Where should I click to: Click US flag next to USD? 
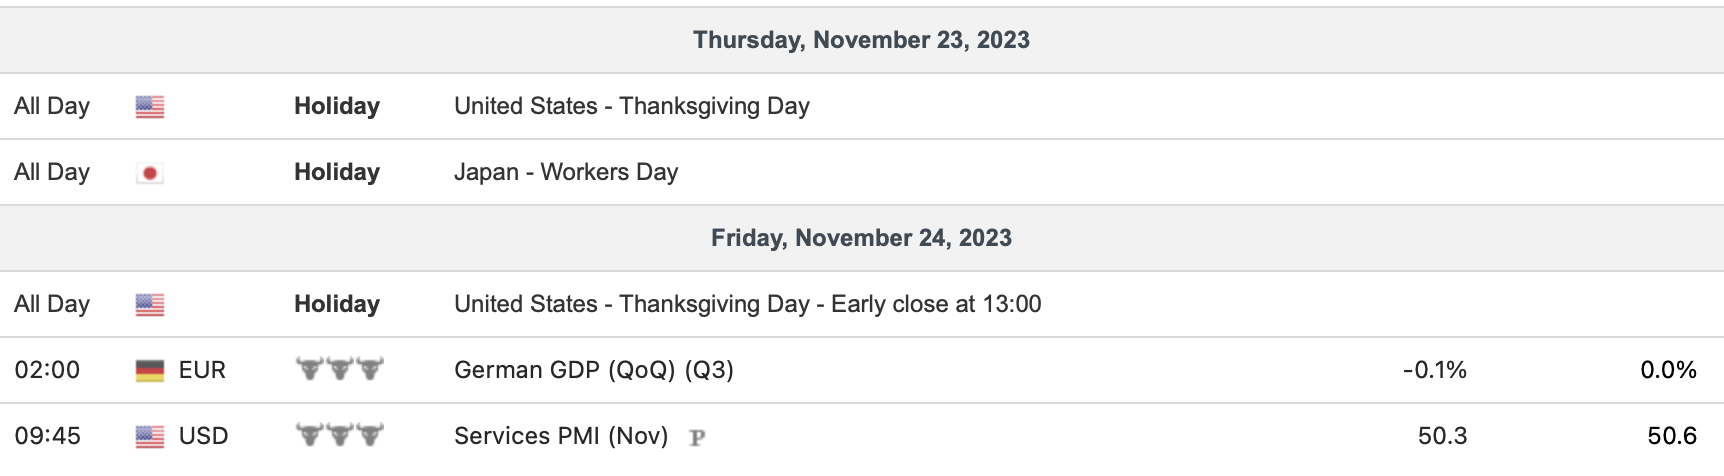pos(149,437)
